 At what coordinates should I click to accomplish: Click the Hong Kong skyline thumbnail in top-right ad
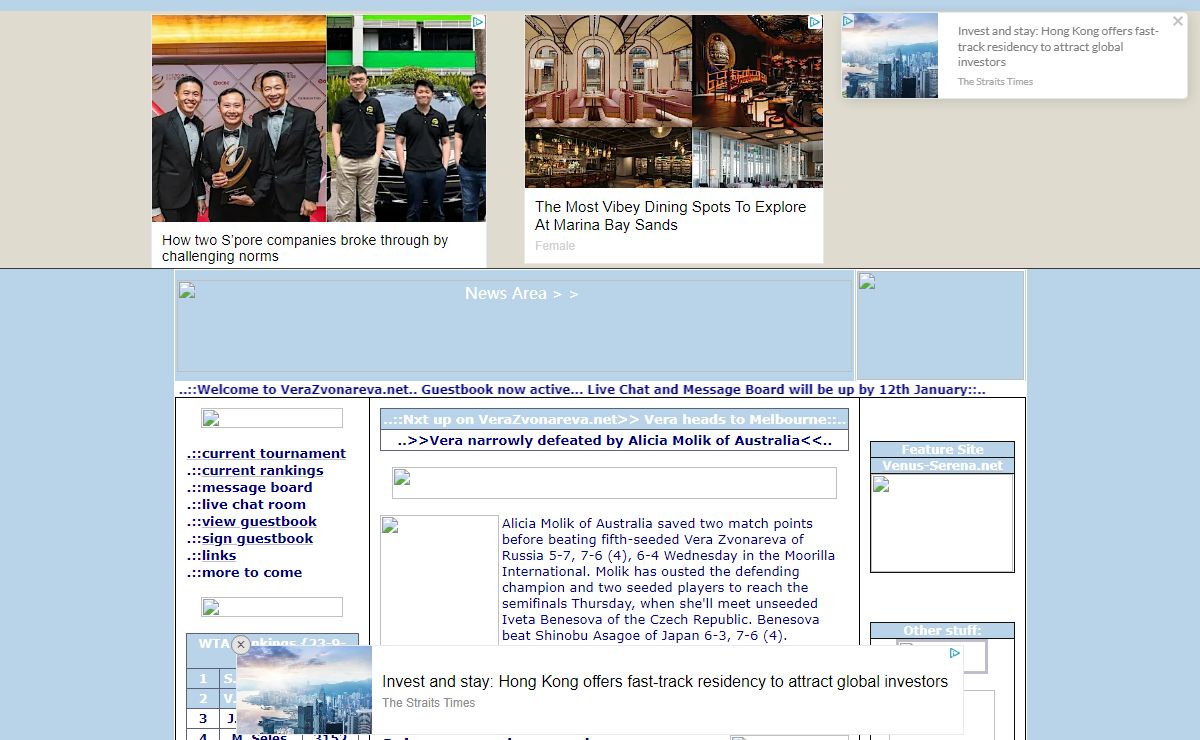click(x=890, y=55)
